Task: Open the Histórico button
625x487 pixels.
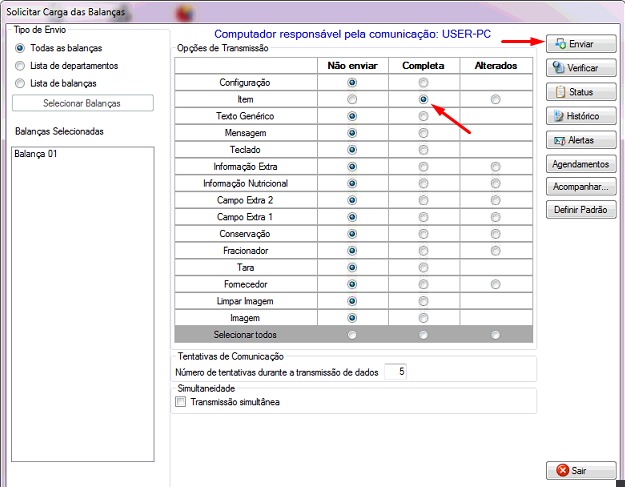Action: (x=581, y=116)
